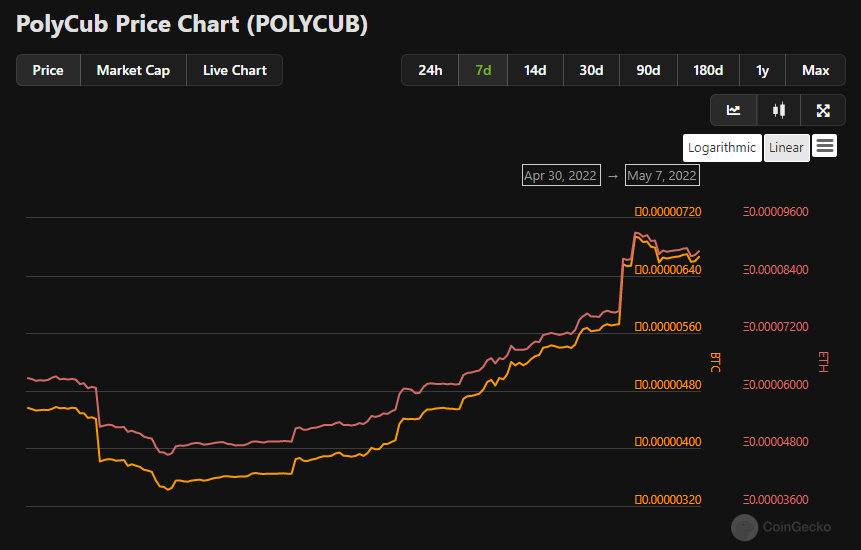Click BTC axis label 0.00000480
The height and width of the screenshot is (550, 861).
click(x=668, y=385)
